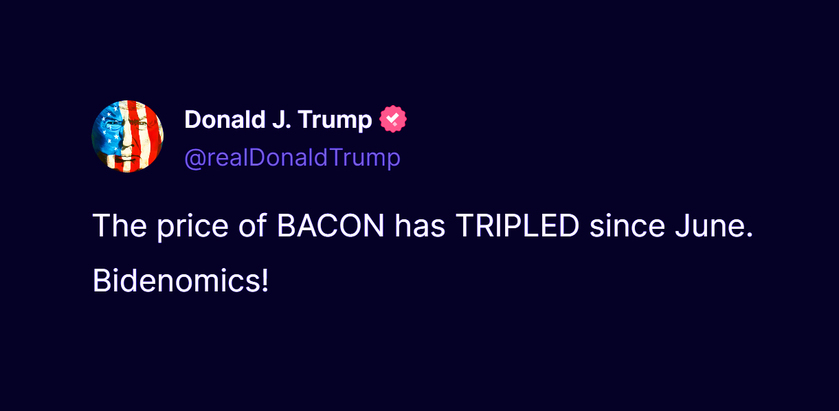Click the word of in the post

pyautogui.click(x=253, y=226)
